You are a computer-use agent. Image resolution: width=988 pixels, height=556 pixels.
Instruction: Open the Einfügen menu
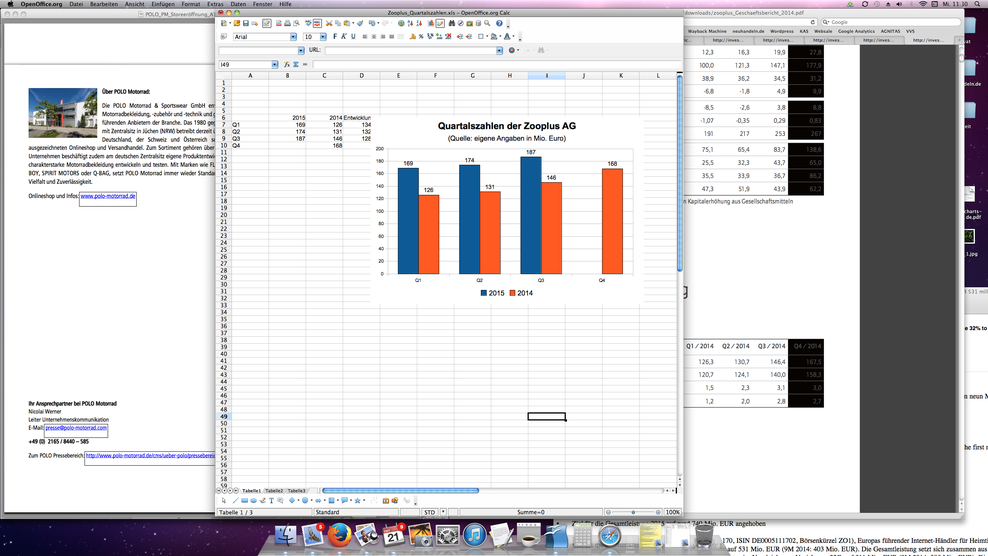tap(163, 4)
